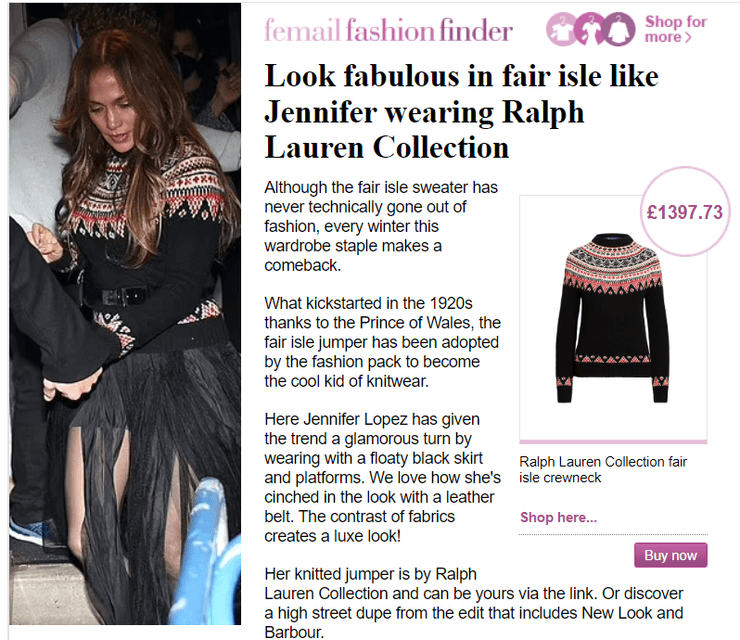Click the couple figures circle icon
The width and height of the screenshot is (740, 640).
(x=590, y=29)
